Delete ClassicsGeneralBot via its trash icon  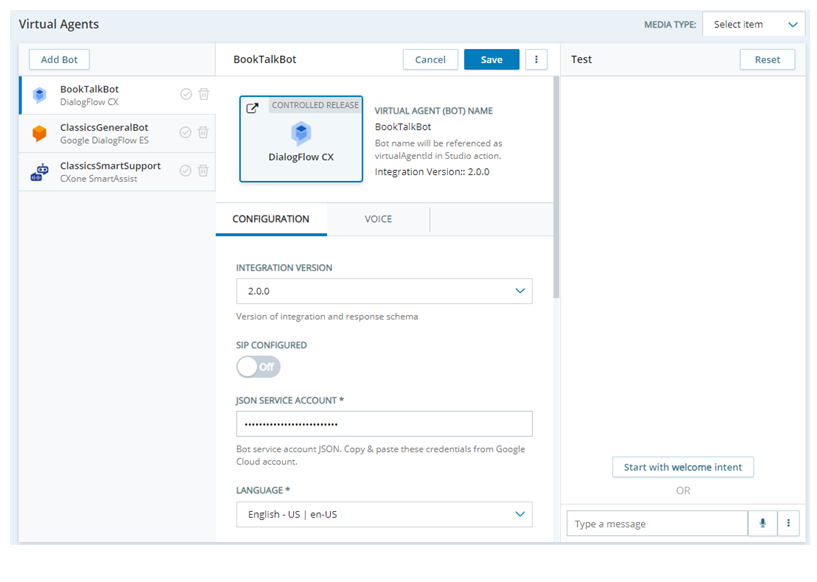pos(204,131)
